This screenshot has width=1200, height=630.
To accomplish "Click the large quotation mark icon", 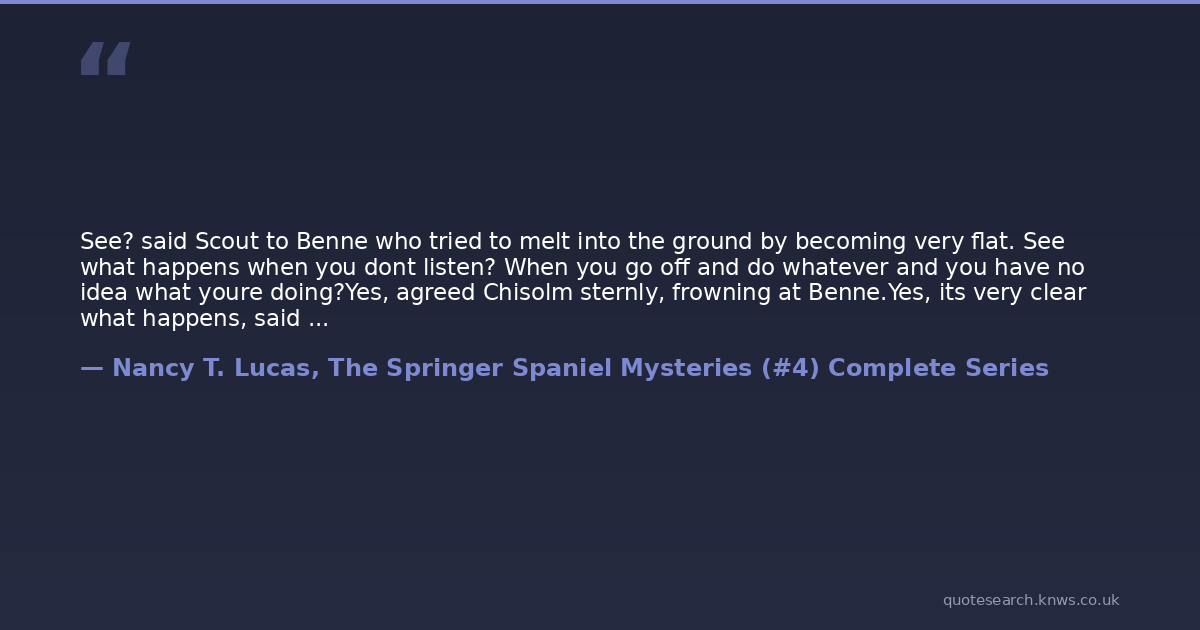I will tap(105, 58).
